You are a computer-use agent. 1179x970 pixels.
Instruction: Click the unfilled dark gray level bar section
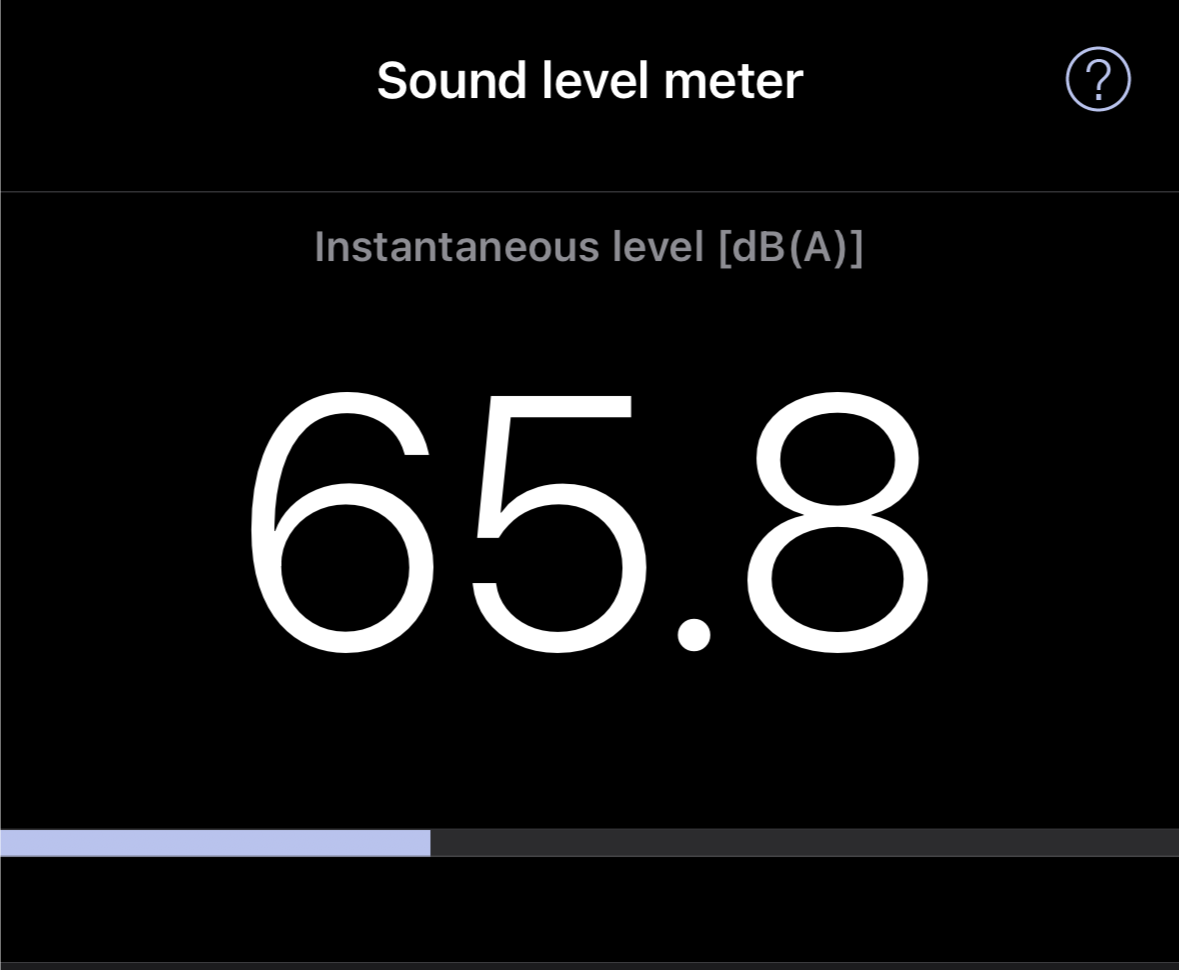pyautogui.click(x=804, y=843)
